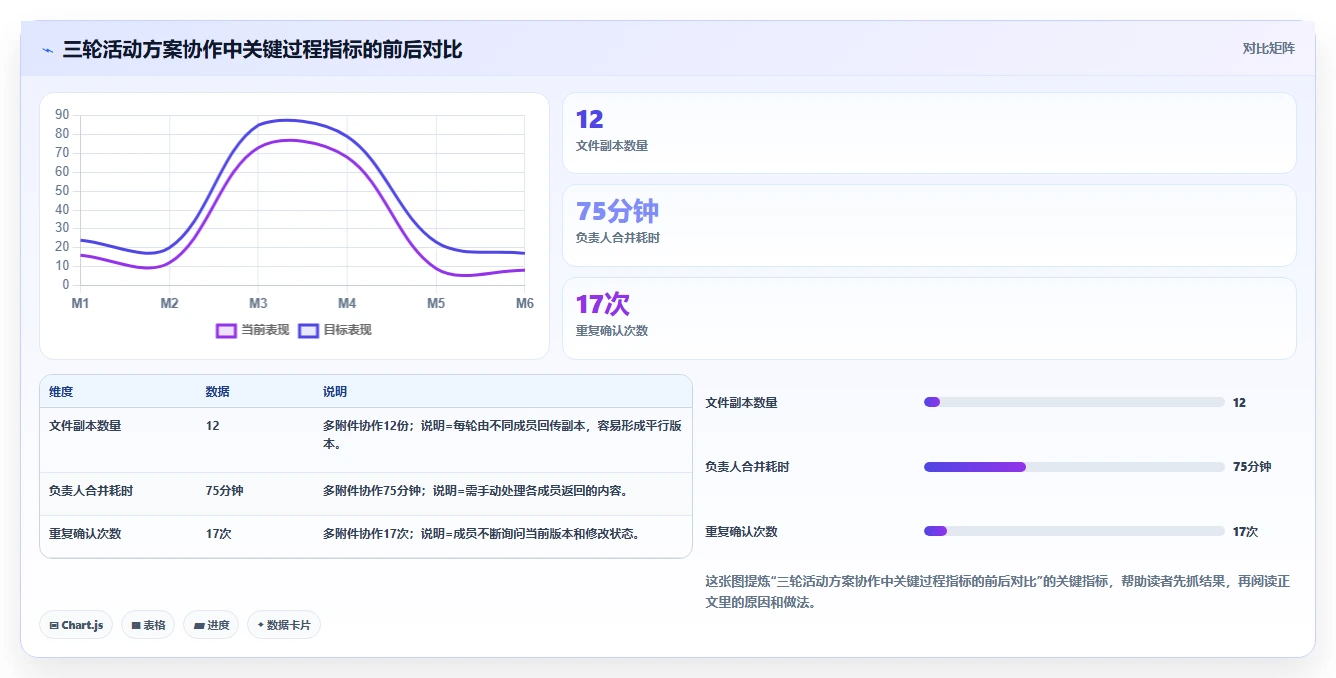The width and height of the screenshot is (1336, 678).
Task: Click the description starting with 多附件协作17次
Action: tap(481, 534)
